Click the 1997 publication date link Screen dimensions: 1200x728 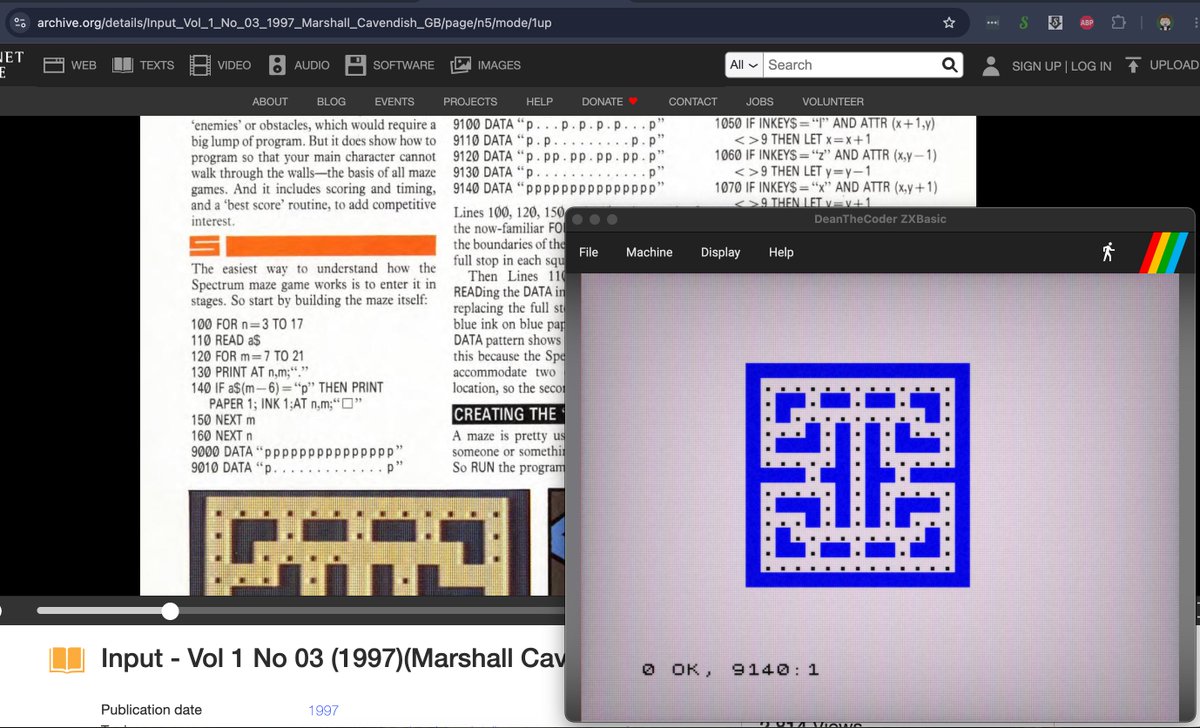point(323,710)
